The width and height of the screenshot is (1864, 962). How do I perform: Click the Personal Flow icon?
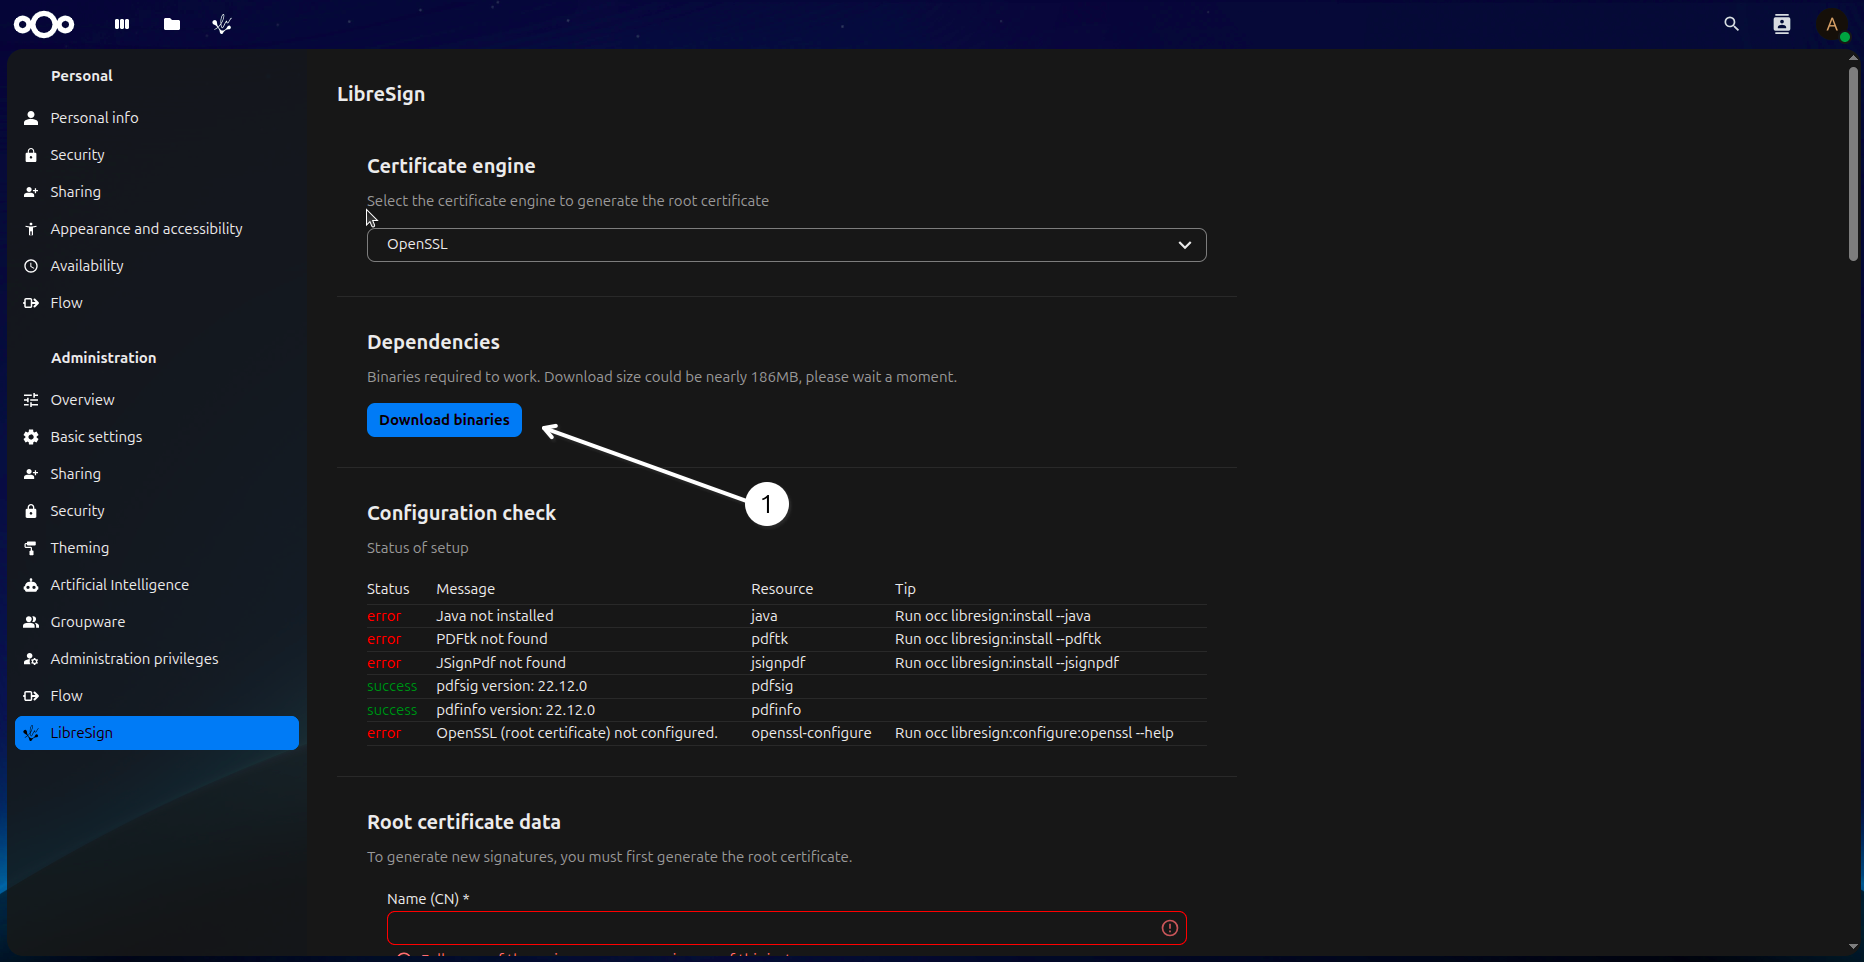(31, 303)
